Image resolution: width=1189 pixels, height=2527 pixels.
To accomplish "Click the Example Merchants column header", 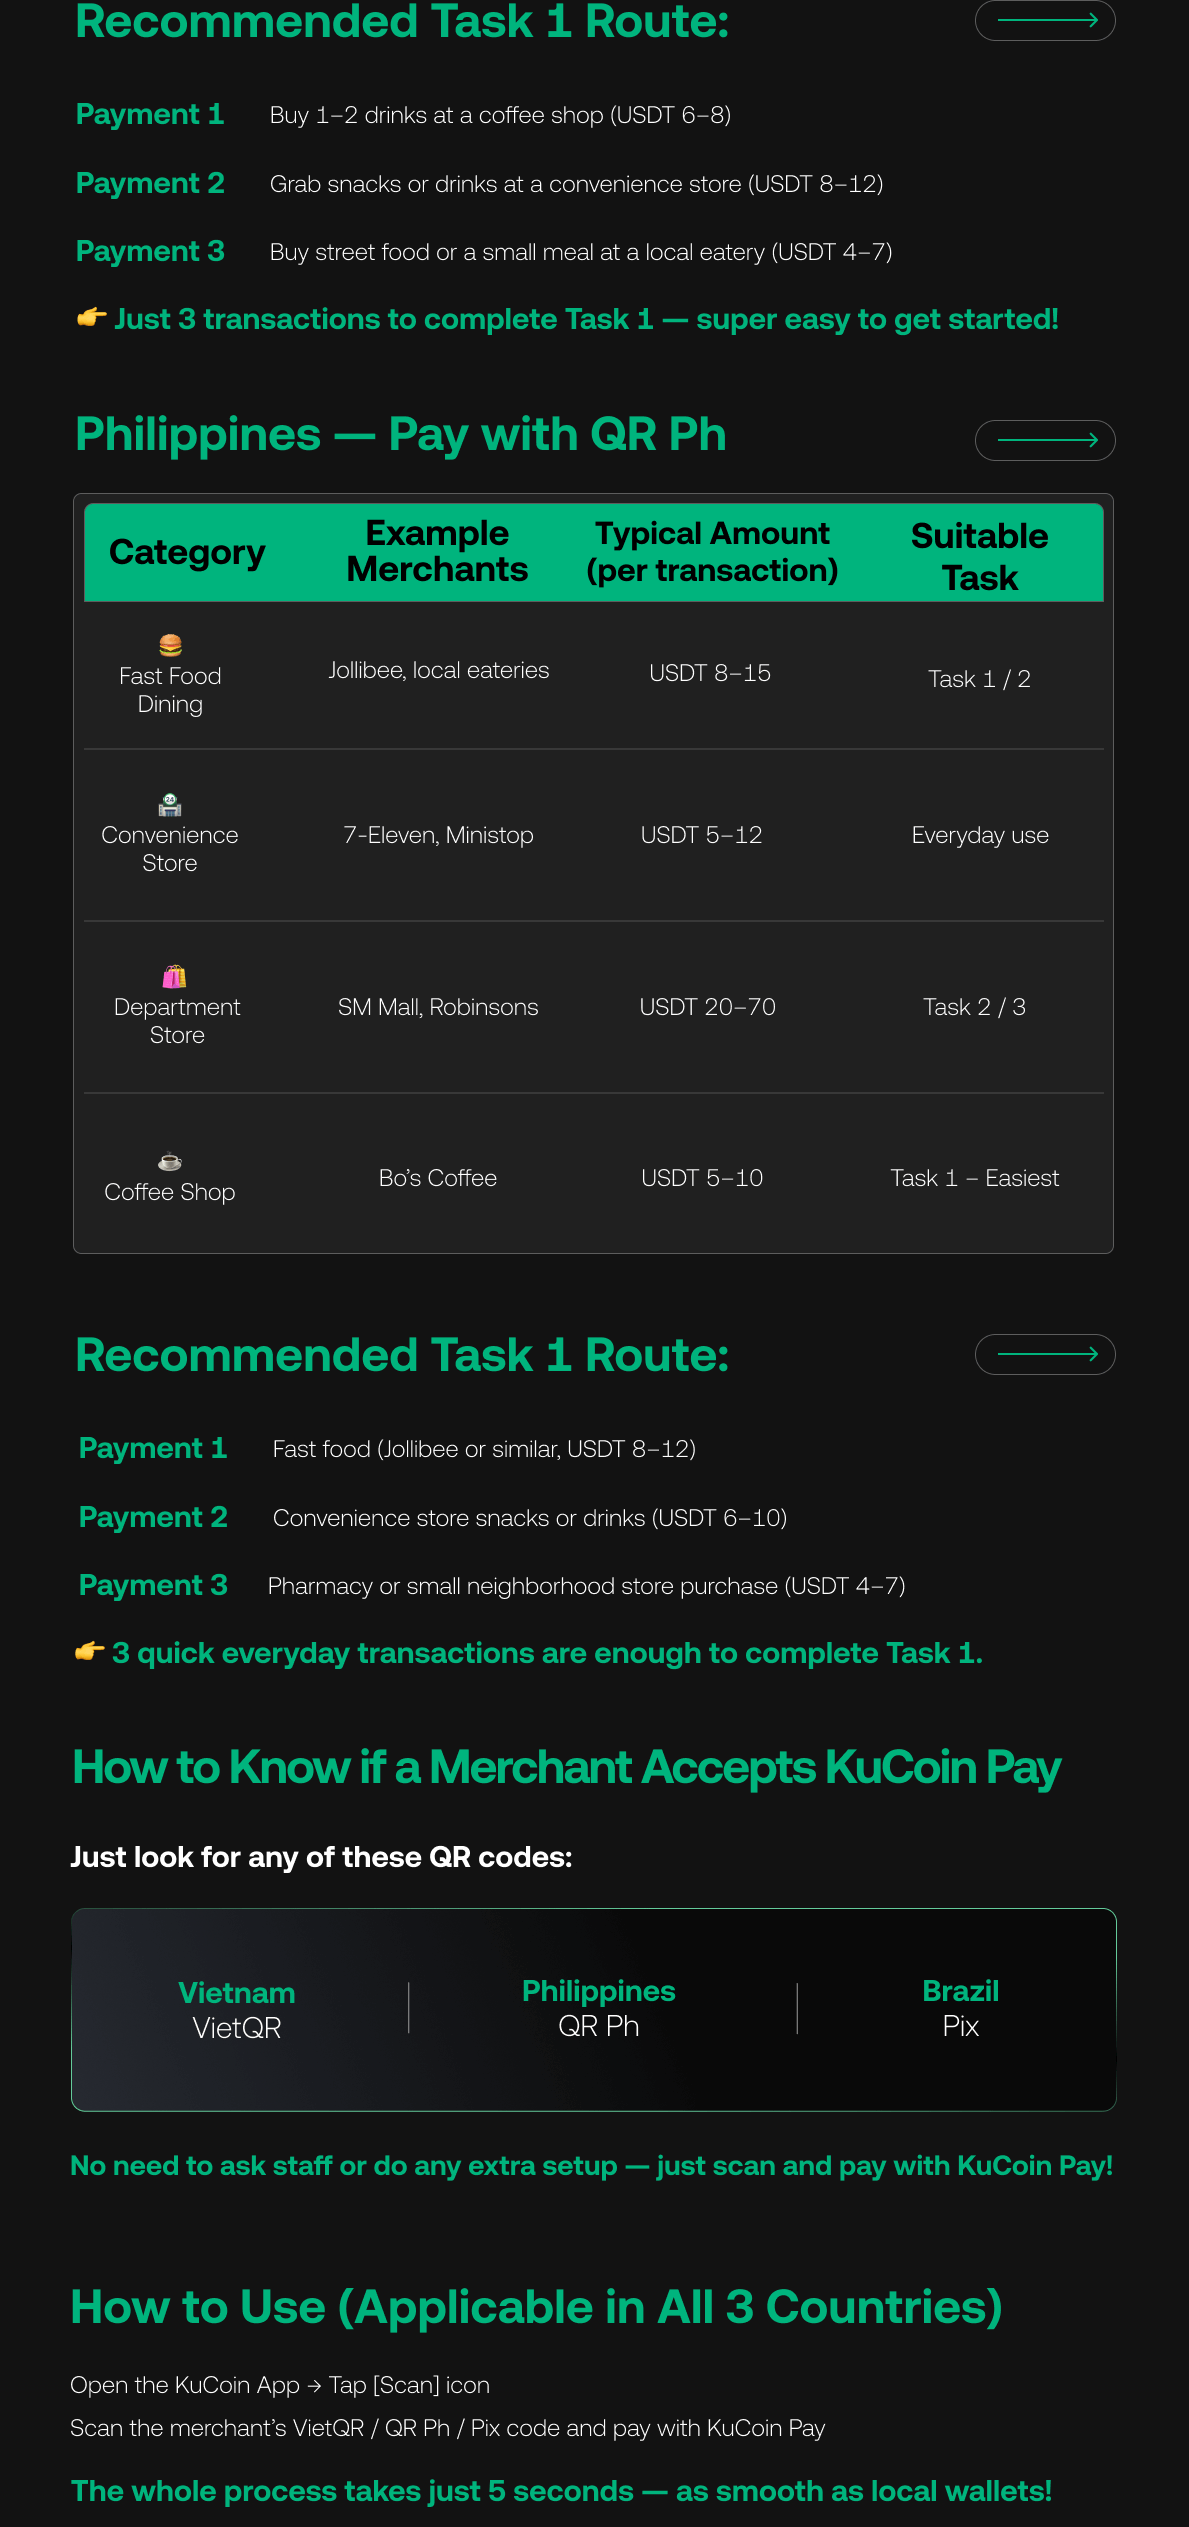I will (x=437, y=551).
